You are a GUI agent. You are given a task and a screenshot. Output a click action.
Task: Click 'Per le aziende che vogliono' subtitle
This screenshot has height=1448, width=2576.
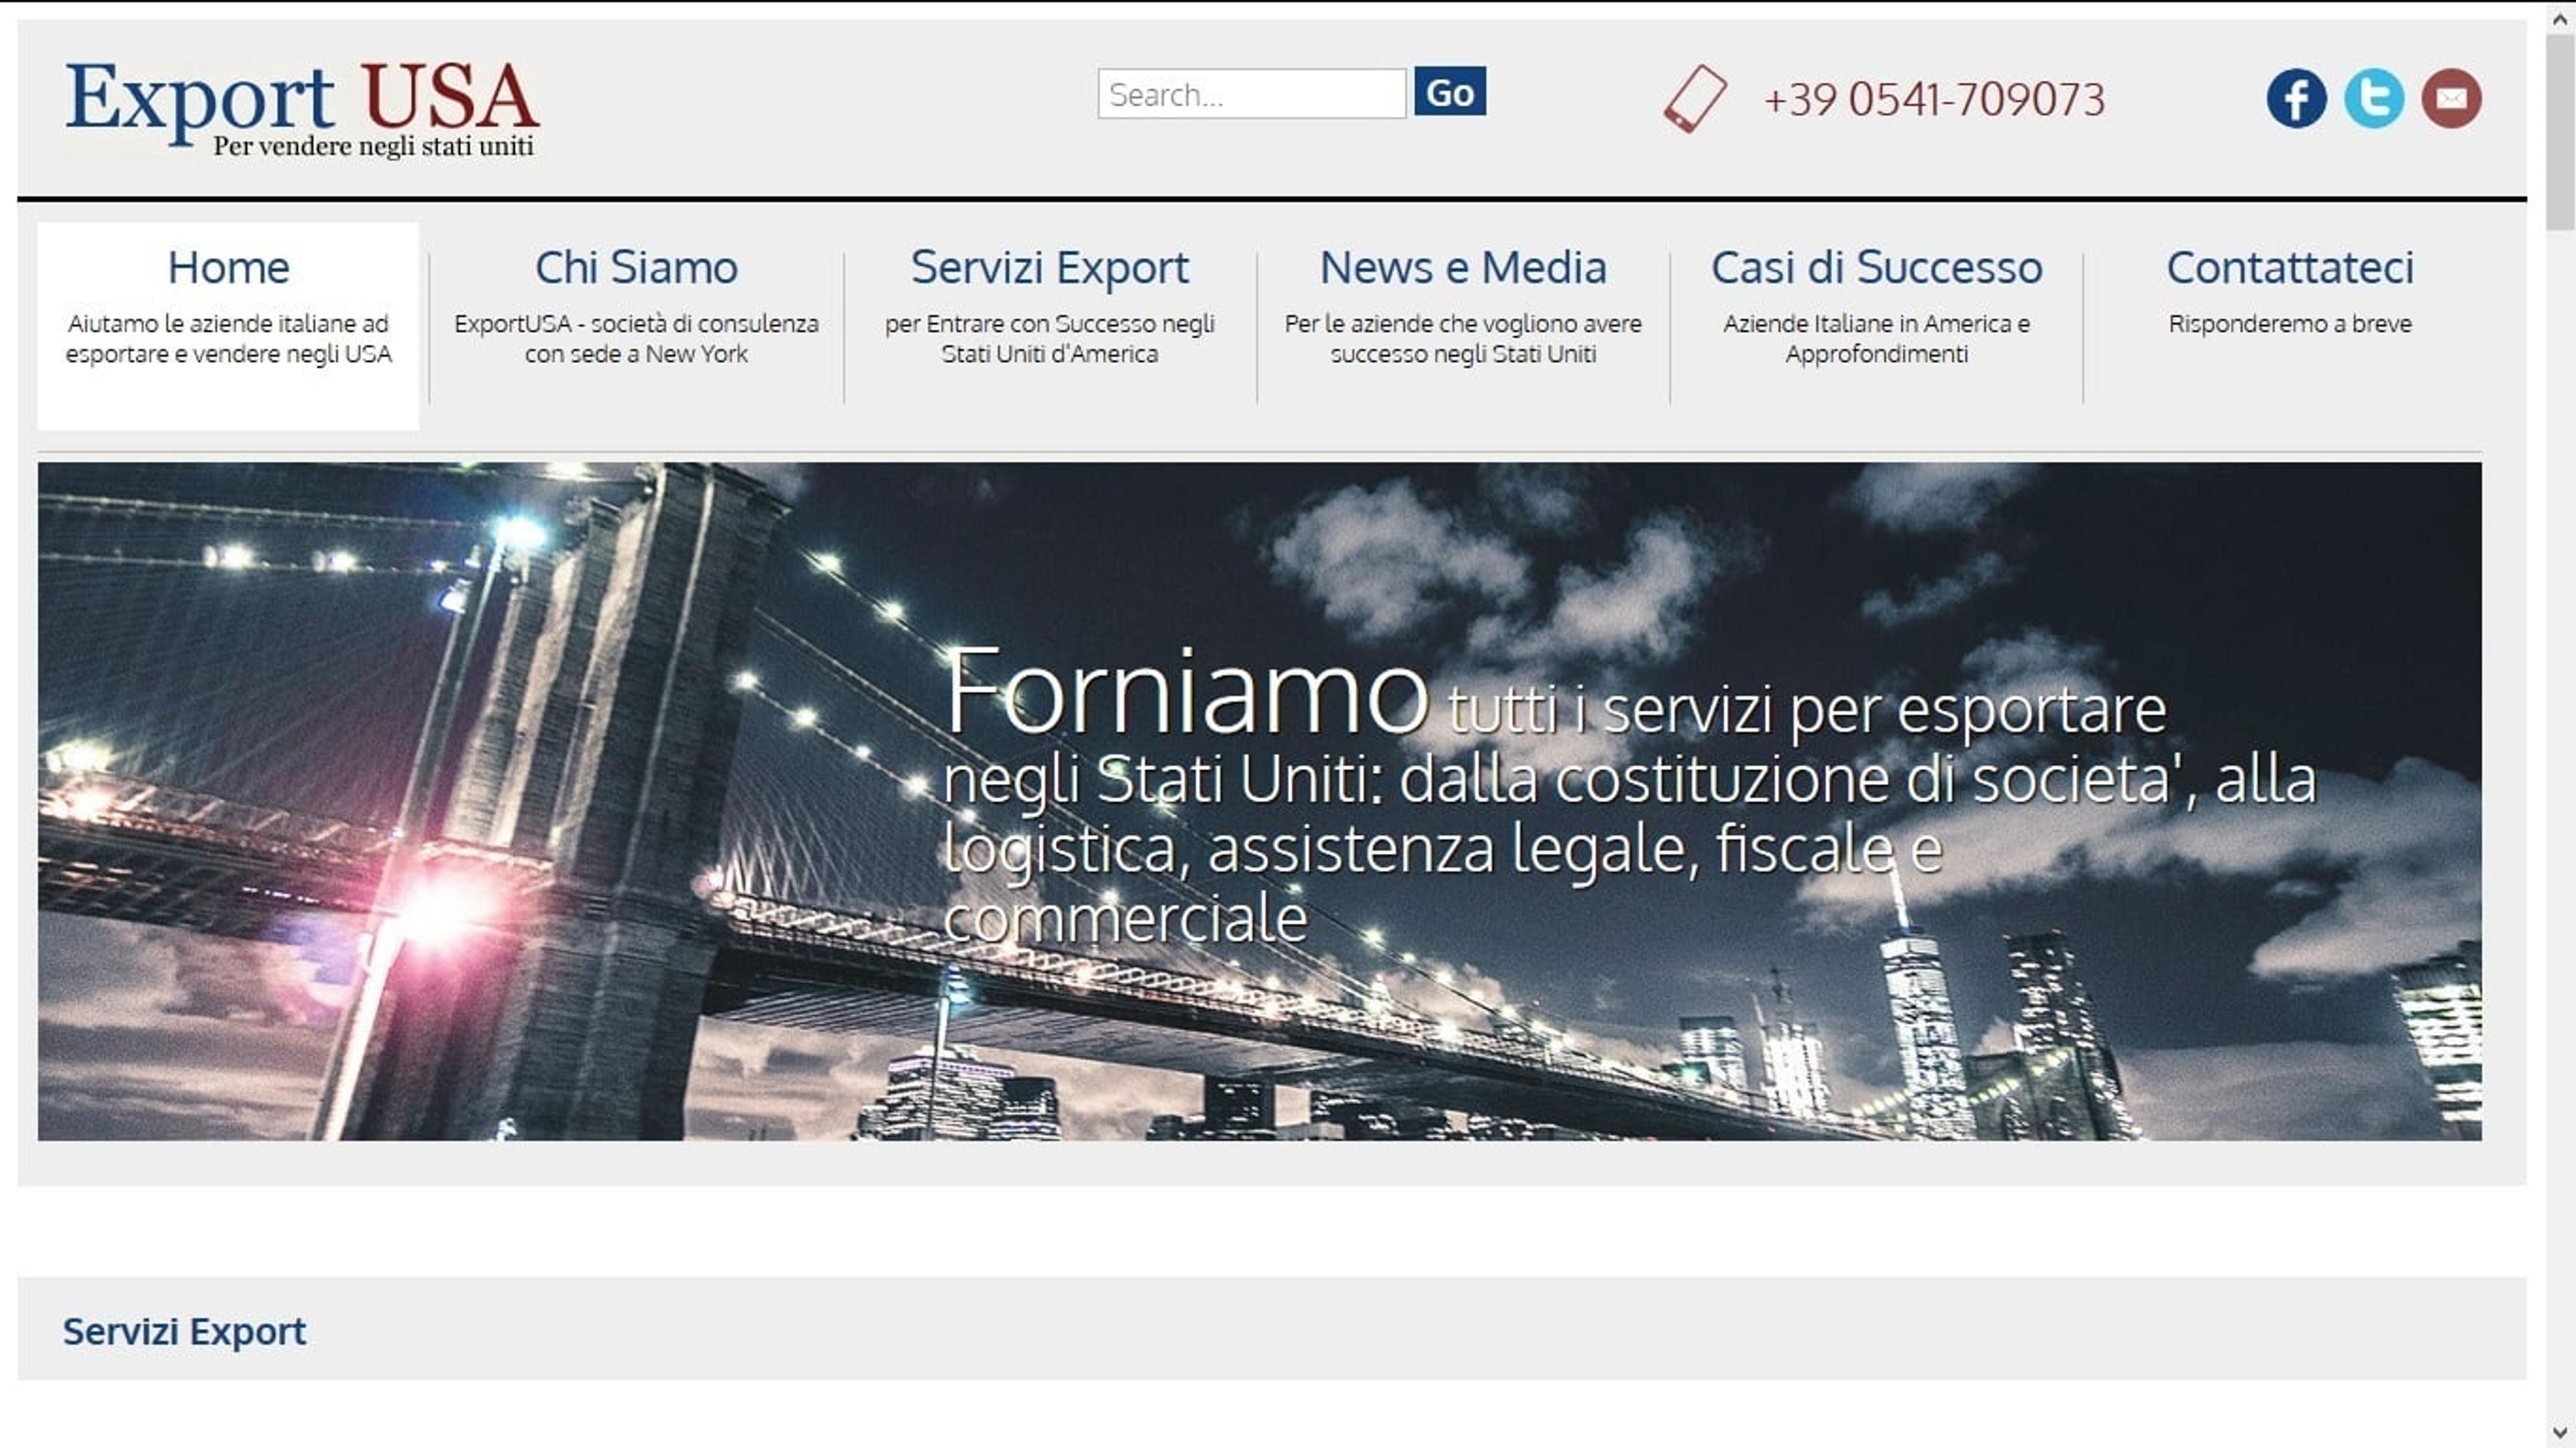(x=1463, y=338)
